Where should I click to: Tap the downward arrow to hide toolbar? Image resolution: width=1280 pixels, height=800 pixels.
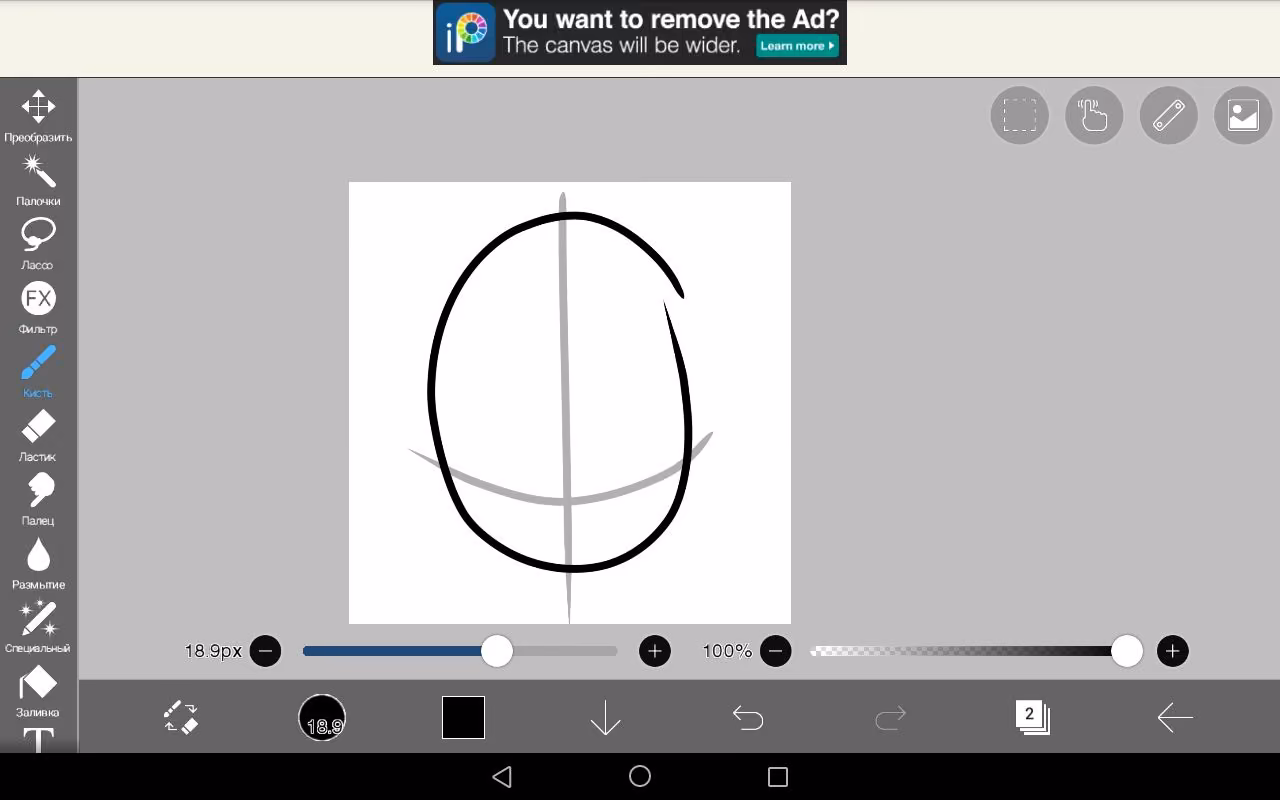click(605, 717)
